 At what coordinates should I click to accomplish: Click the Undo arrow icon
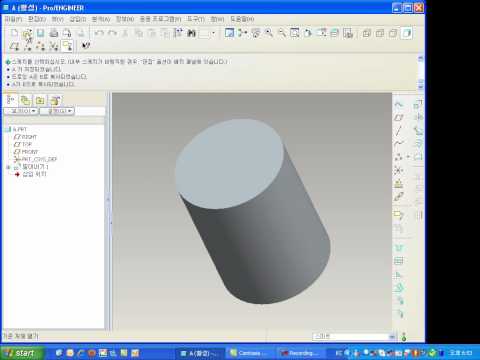[x=99, y=33]
